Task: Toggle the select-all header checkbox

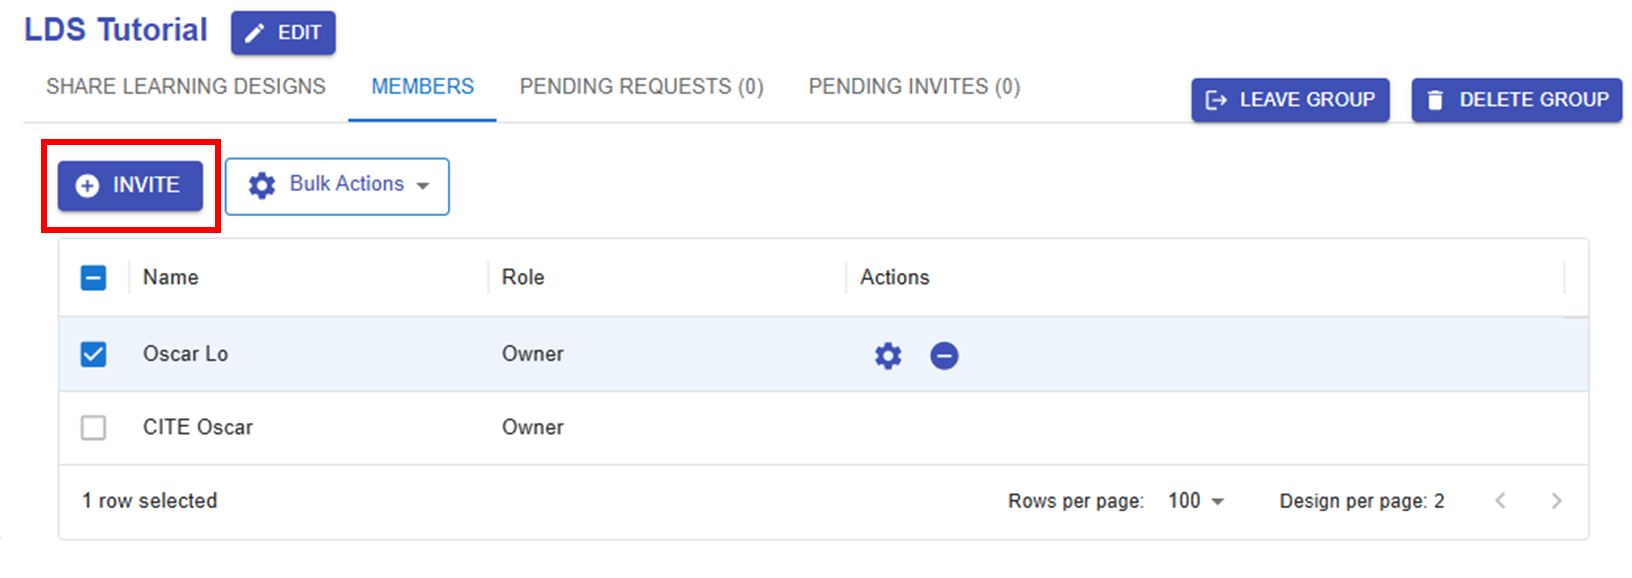Action: 93,278
